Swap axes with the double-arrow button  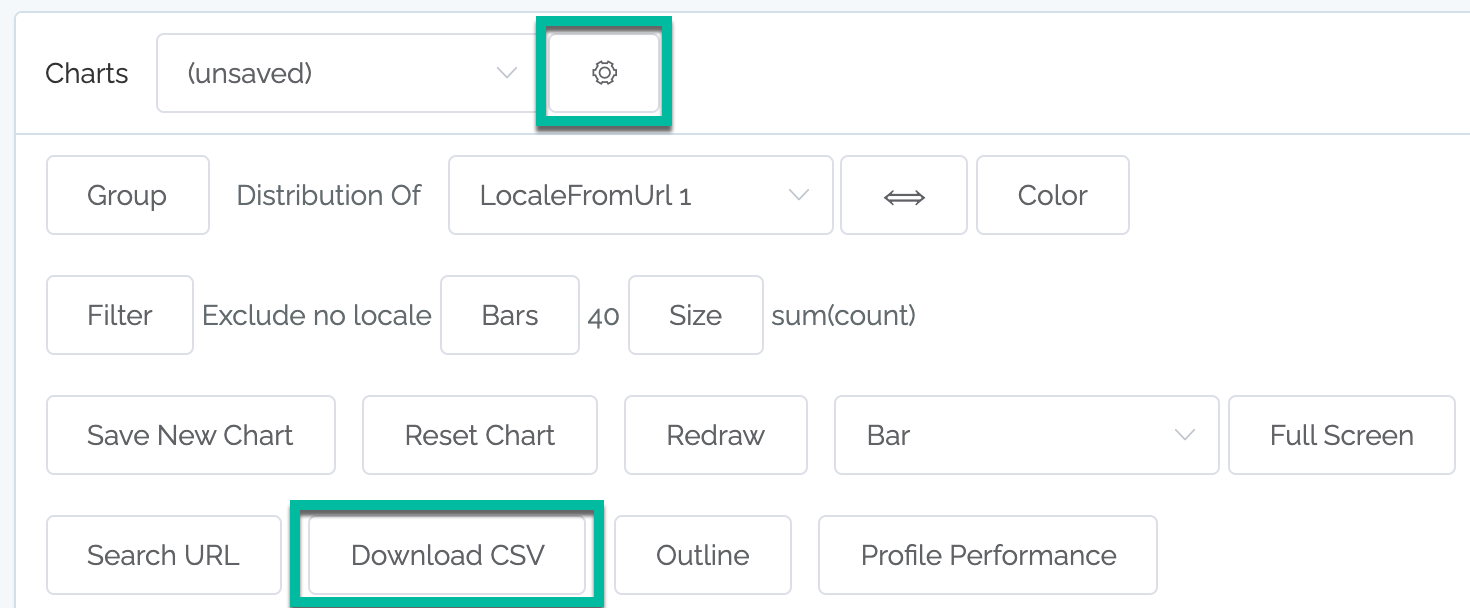click(x=904, y=195)
